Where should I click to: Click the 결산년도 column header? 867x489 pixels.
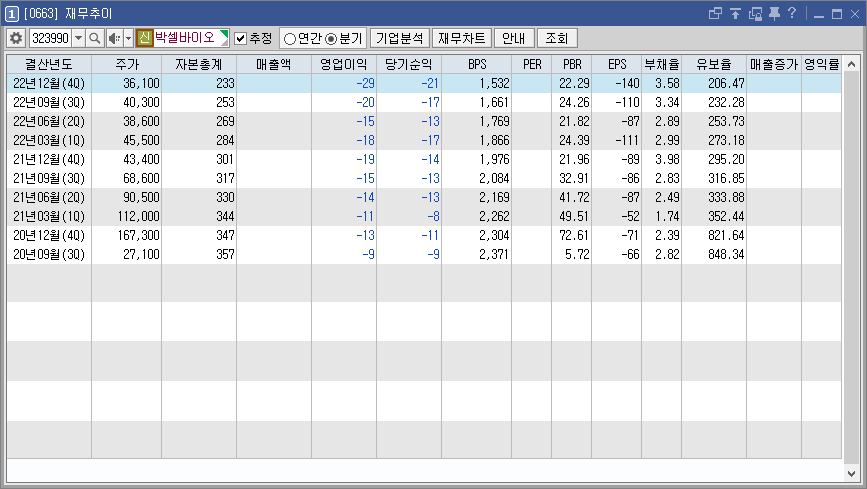coord(49,64)
